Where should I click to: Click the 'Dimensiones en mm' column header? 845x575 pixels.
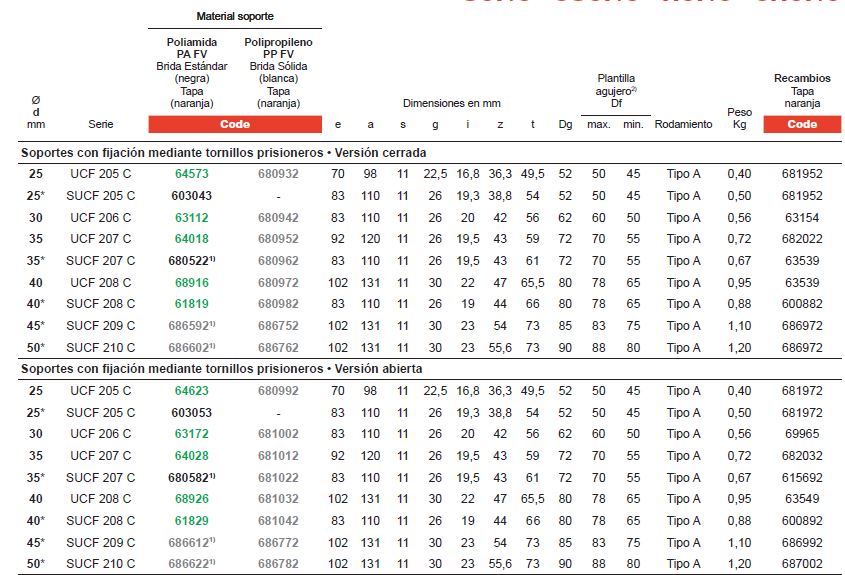pyautogui.click(x=452, y=103)
